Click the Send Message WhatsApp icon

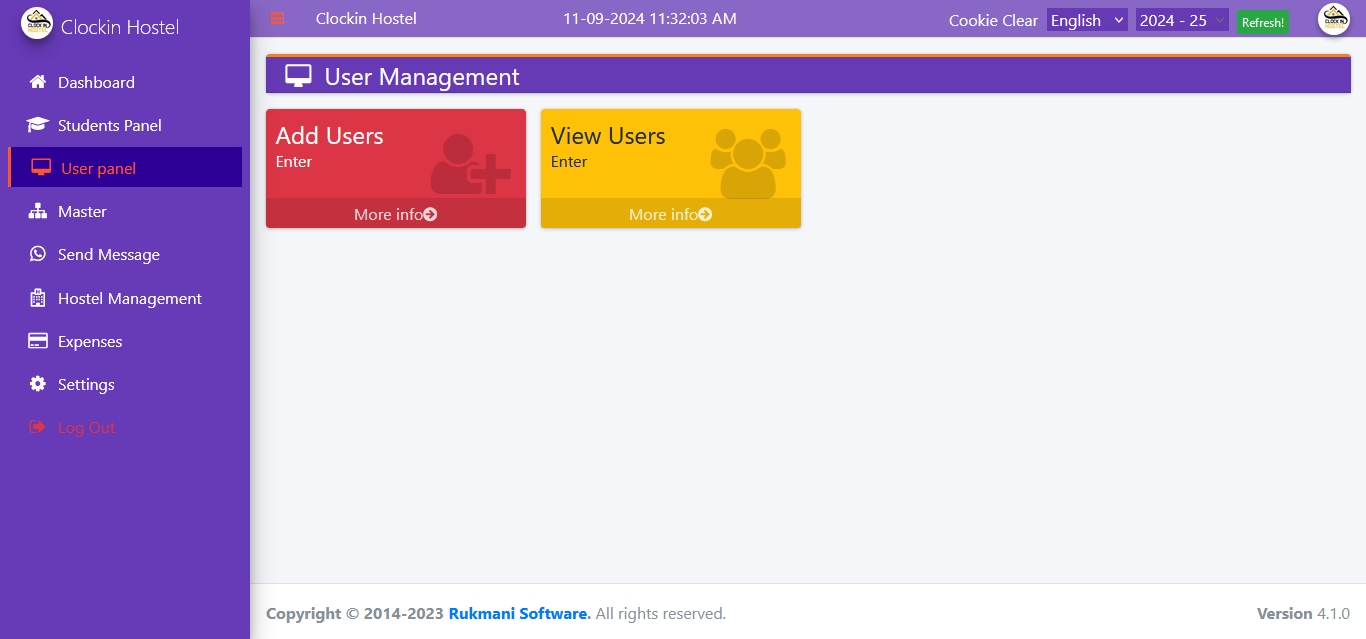[x=38, y=254]
